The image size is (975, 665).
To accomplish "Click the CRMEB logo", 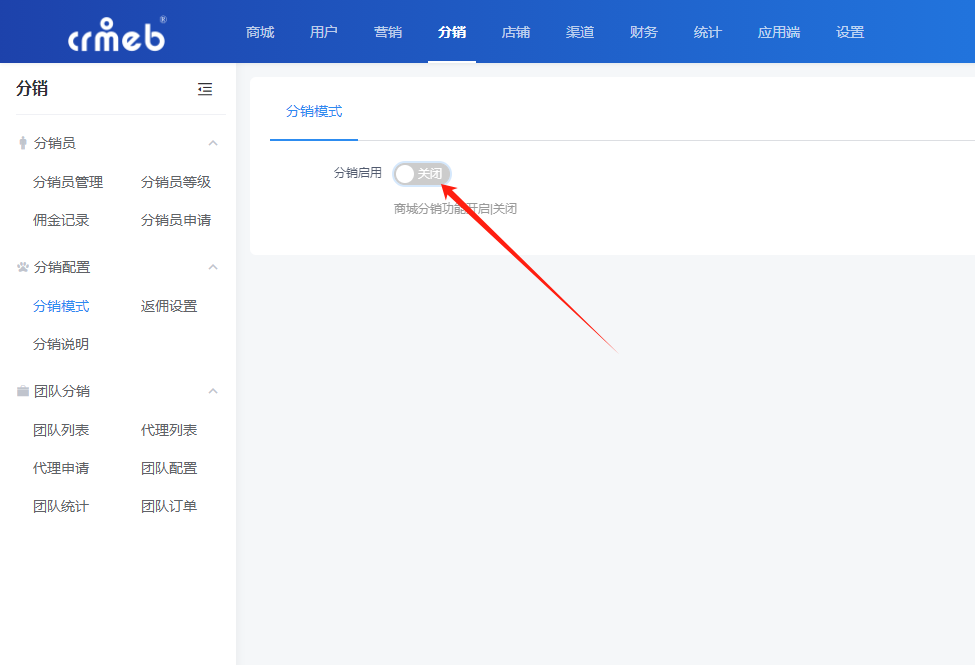I will 116,33.
